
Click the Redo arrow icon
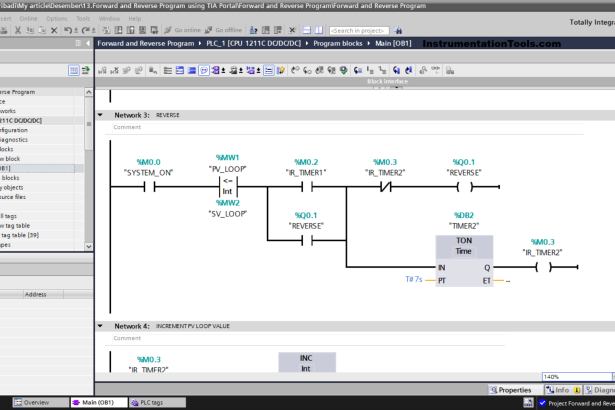(x=86, y=30)
